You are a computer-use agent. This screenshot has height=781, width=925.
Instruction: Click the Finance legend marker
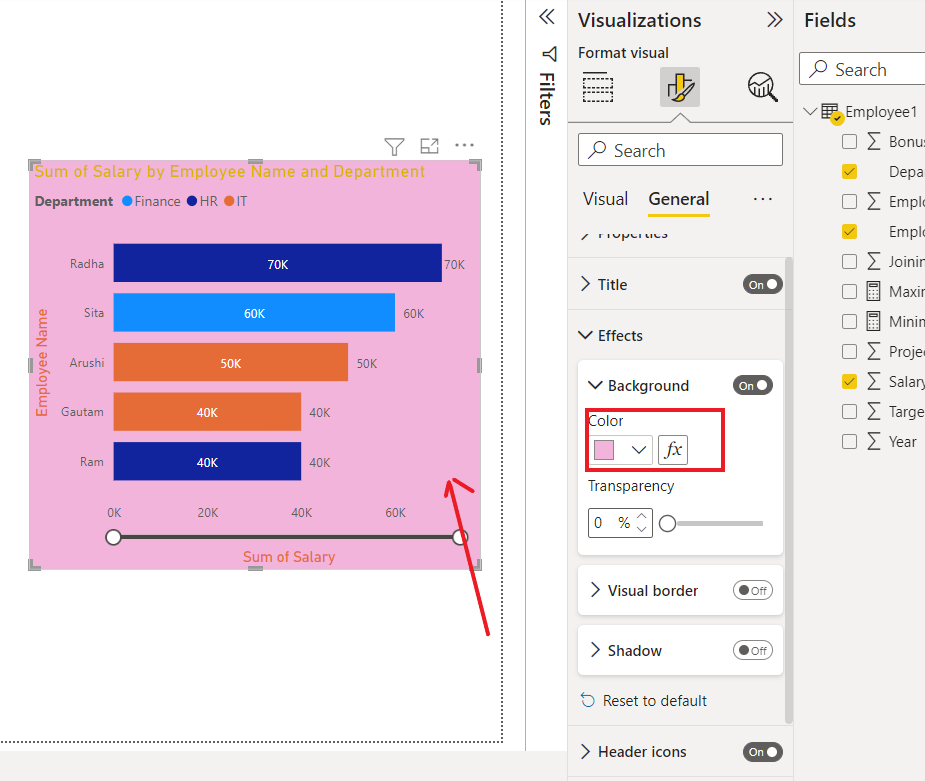coord(127,201)
